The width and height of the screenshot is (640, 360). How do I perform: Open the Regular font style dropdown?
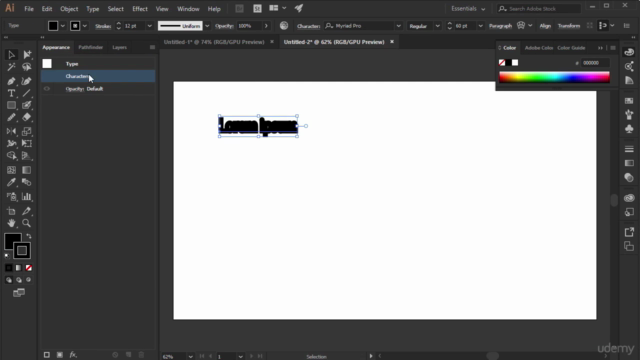[437, 26]
